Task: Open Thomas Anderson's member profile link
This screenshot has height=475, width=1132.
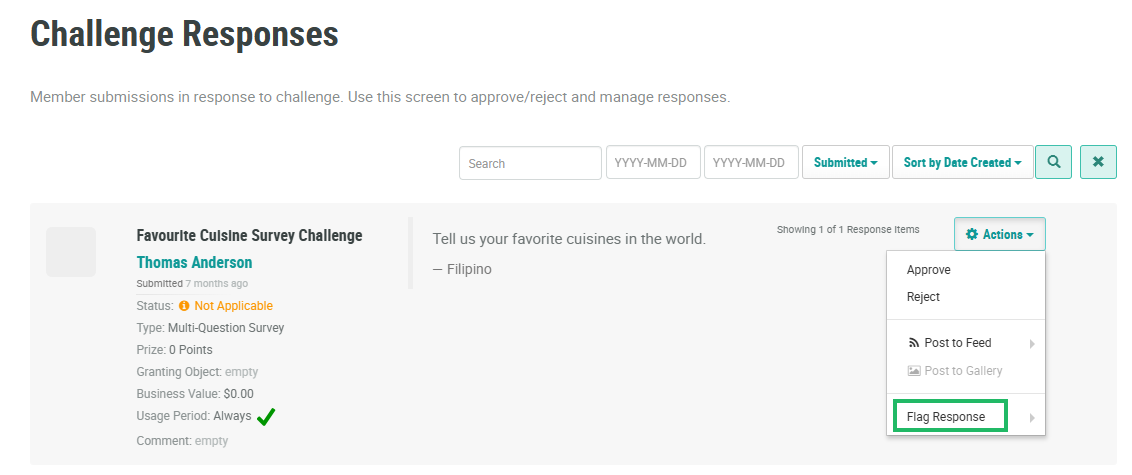Action: (x=194, y=263)
